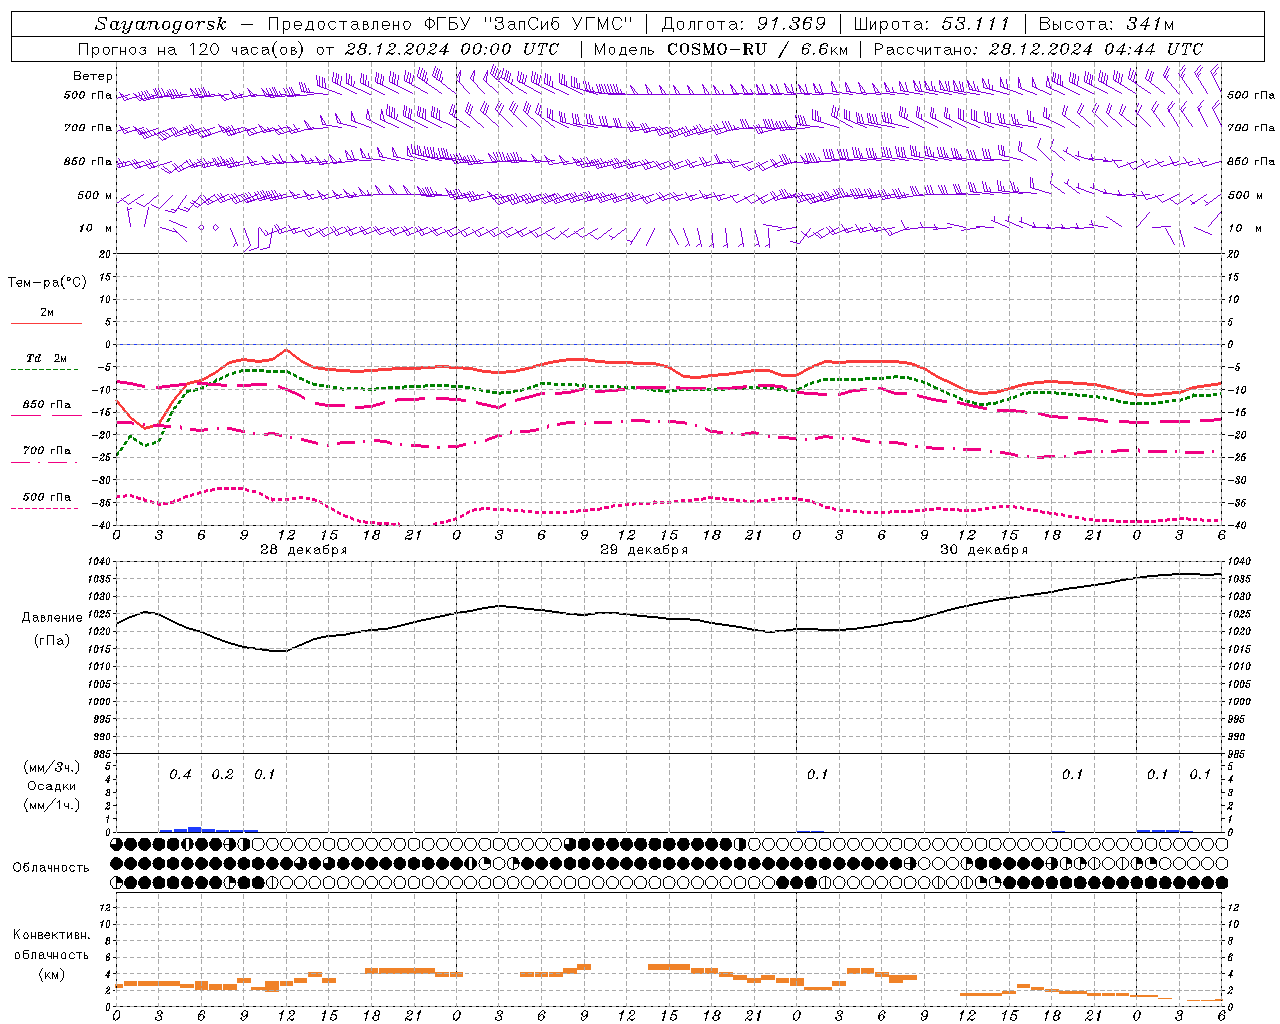Click the 850 гПа temperature legend dashed line
This screenshot has height=1024, width=1280.
tap(46, 414)
